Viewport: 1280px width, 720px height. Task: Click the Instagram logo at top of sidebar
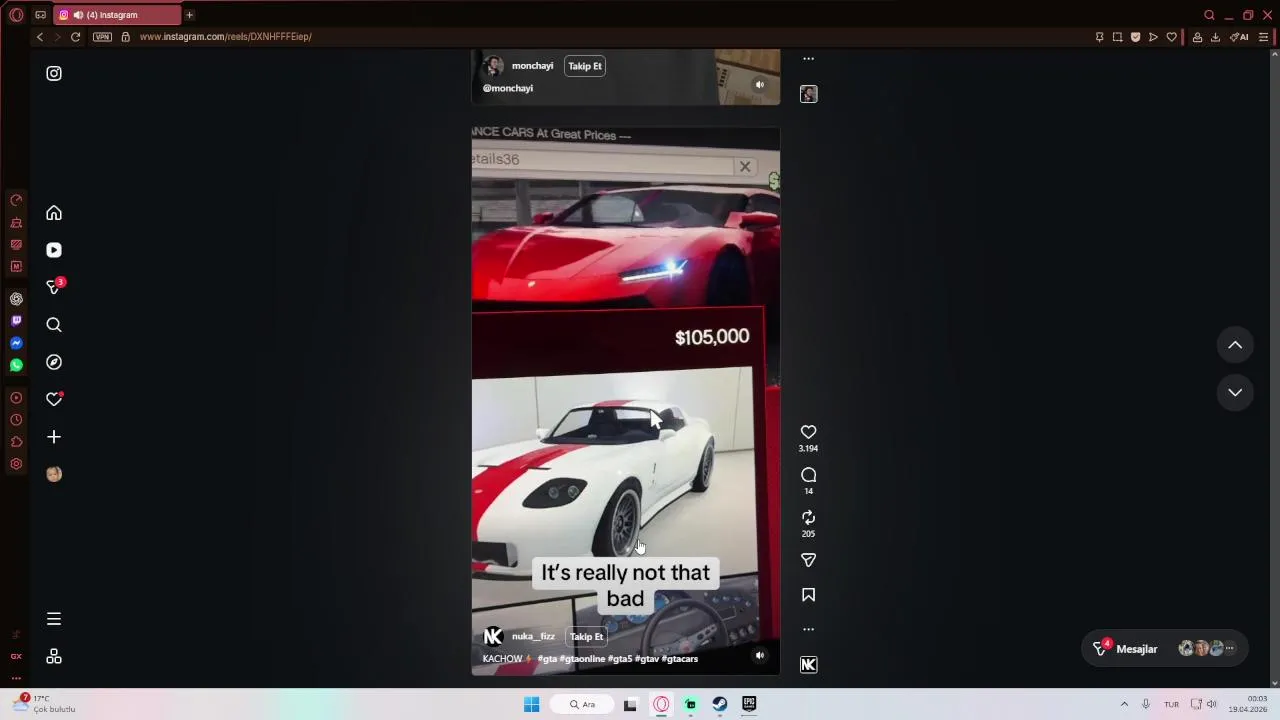[x=54, y=73]
